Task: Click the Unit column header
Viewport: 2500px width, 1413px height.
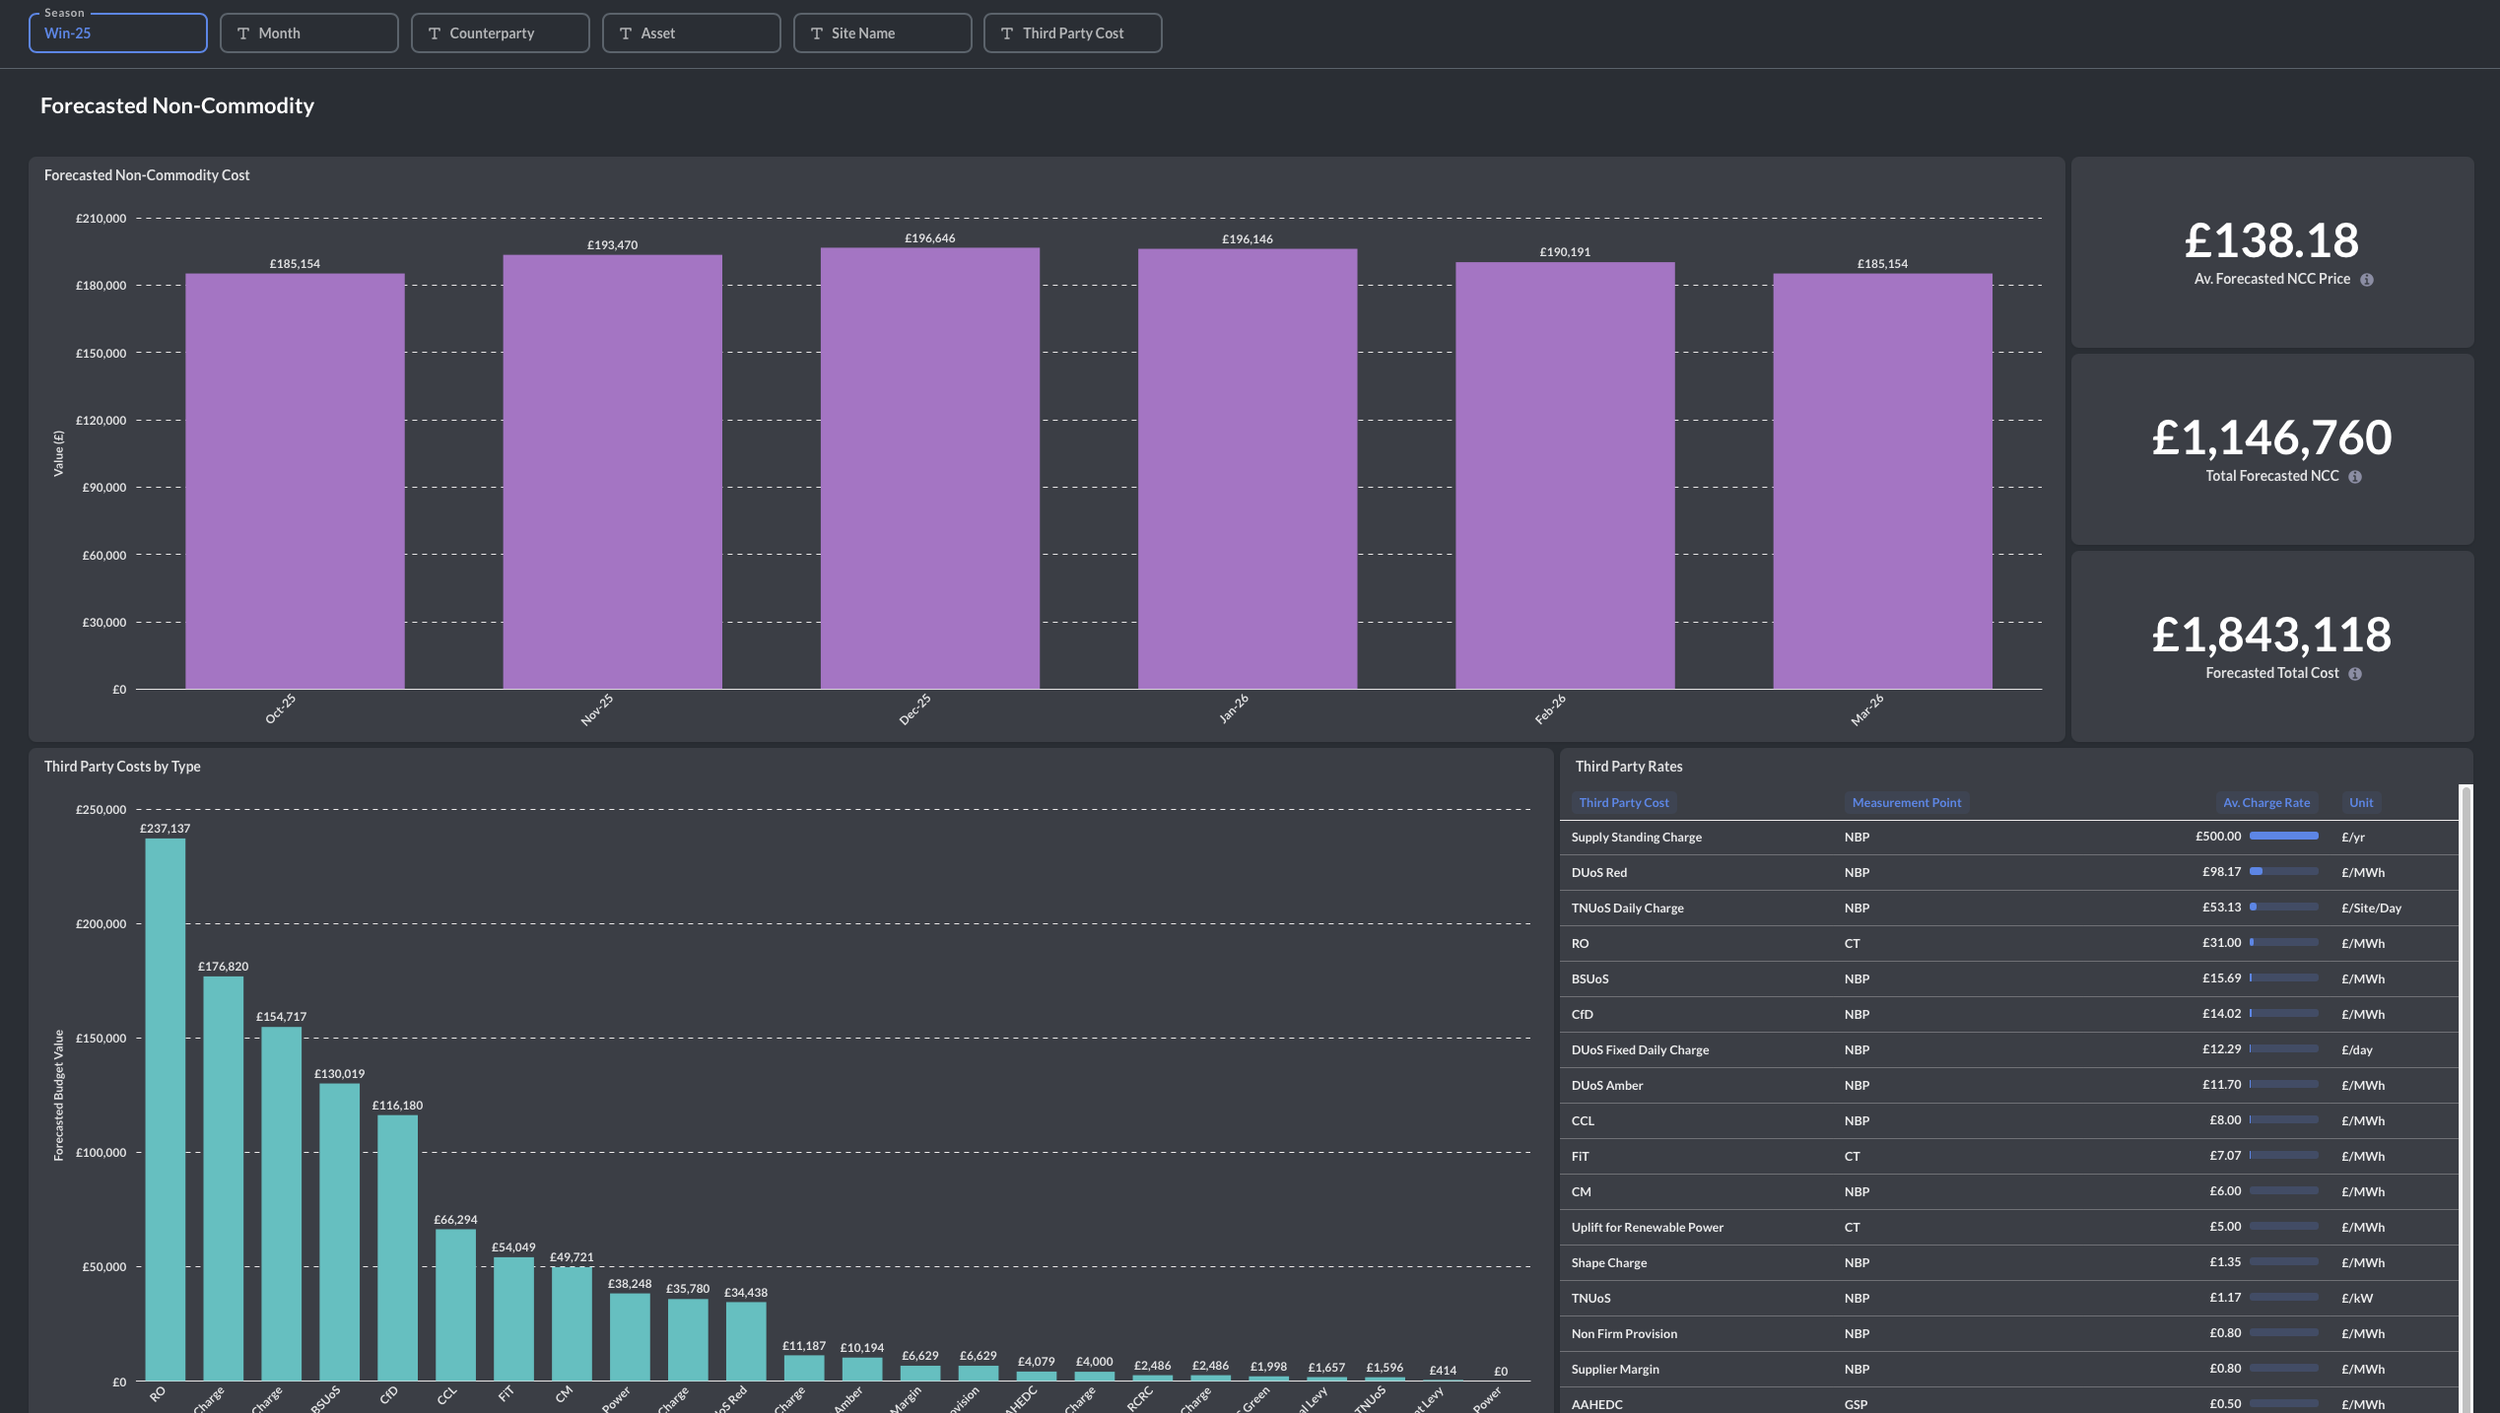Action: point(2360,803)
